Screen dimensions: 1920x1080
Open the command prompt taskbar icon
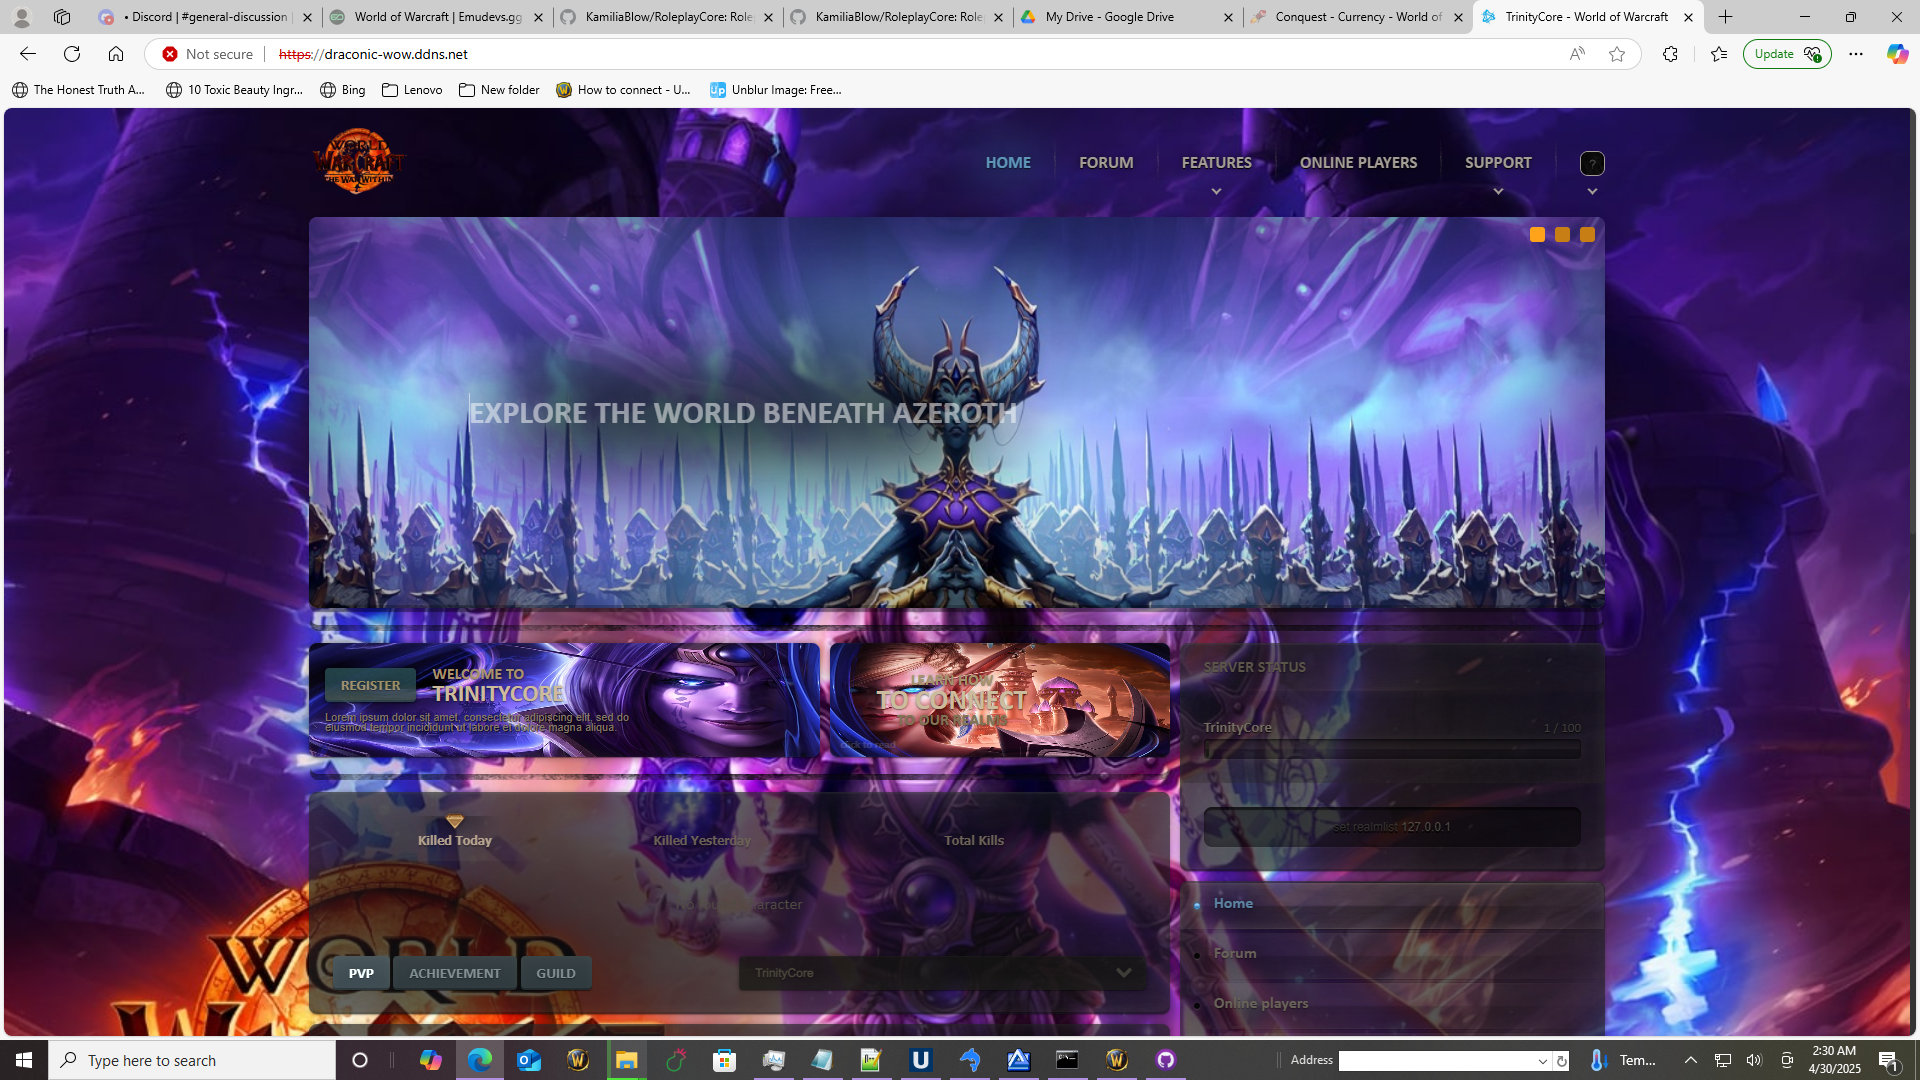[1068, 1060]
